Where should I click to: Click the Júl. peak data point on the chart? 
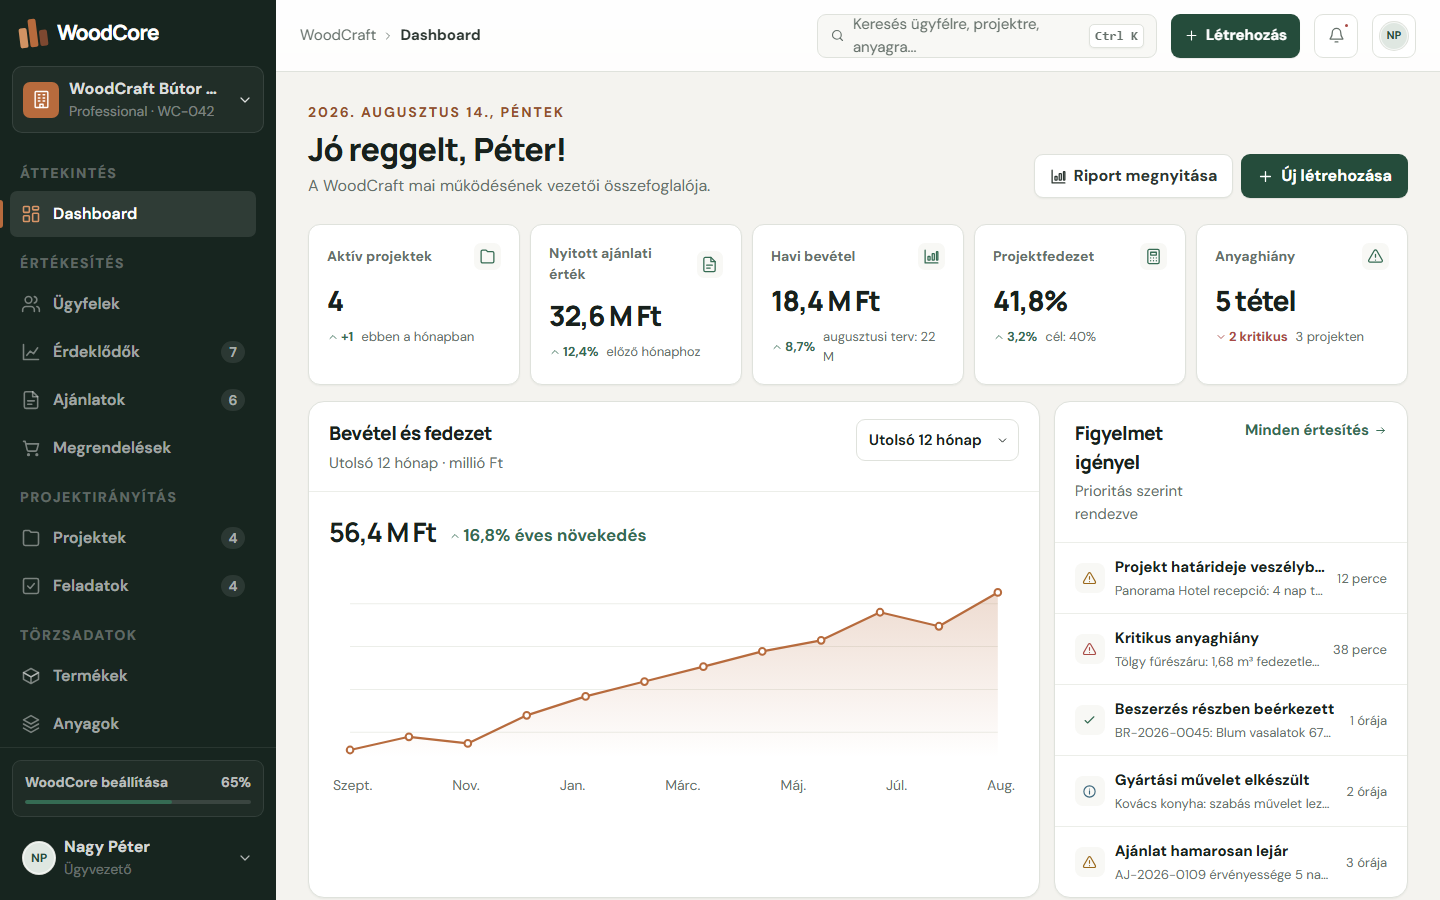point(880,612)
